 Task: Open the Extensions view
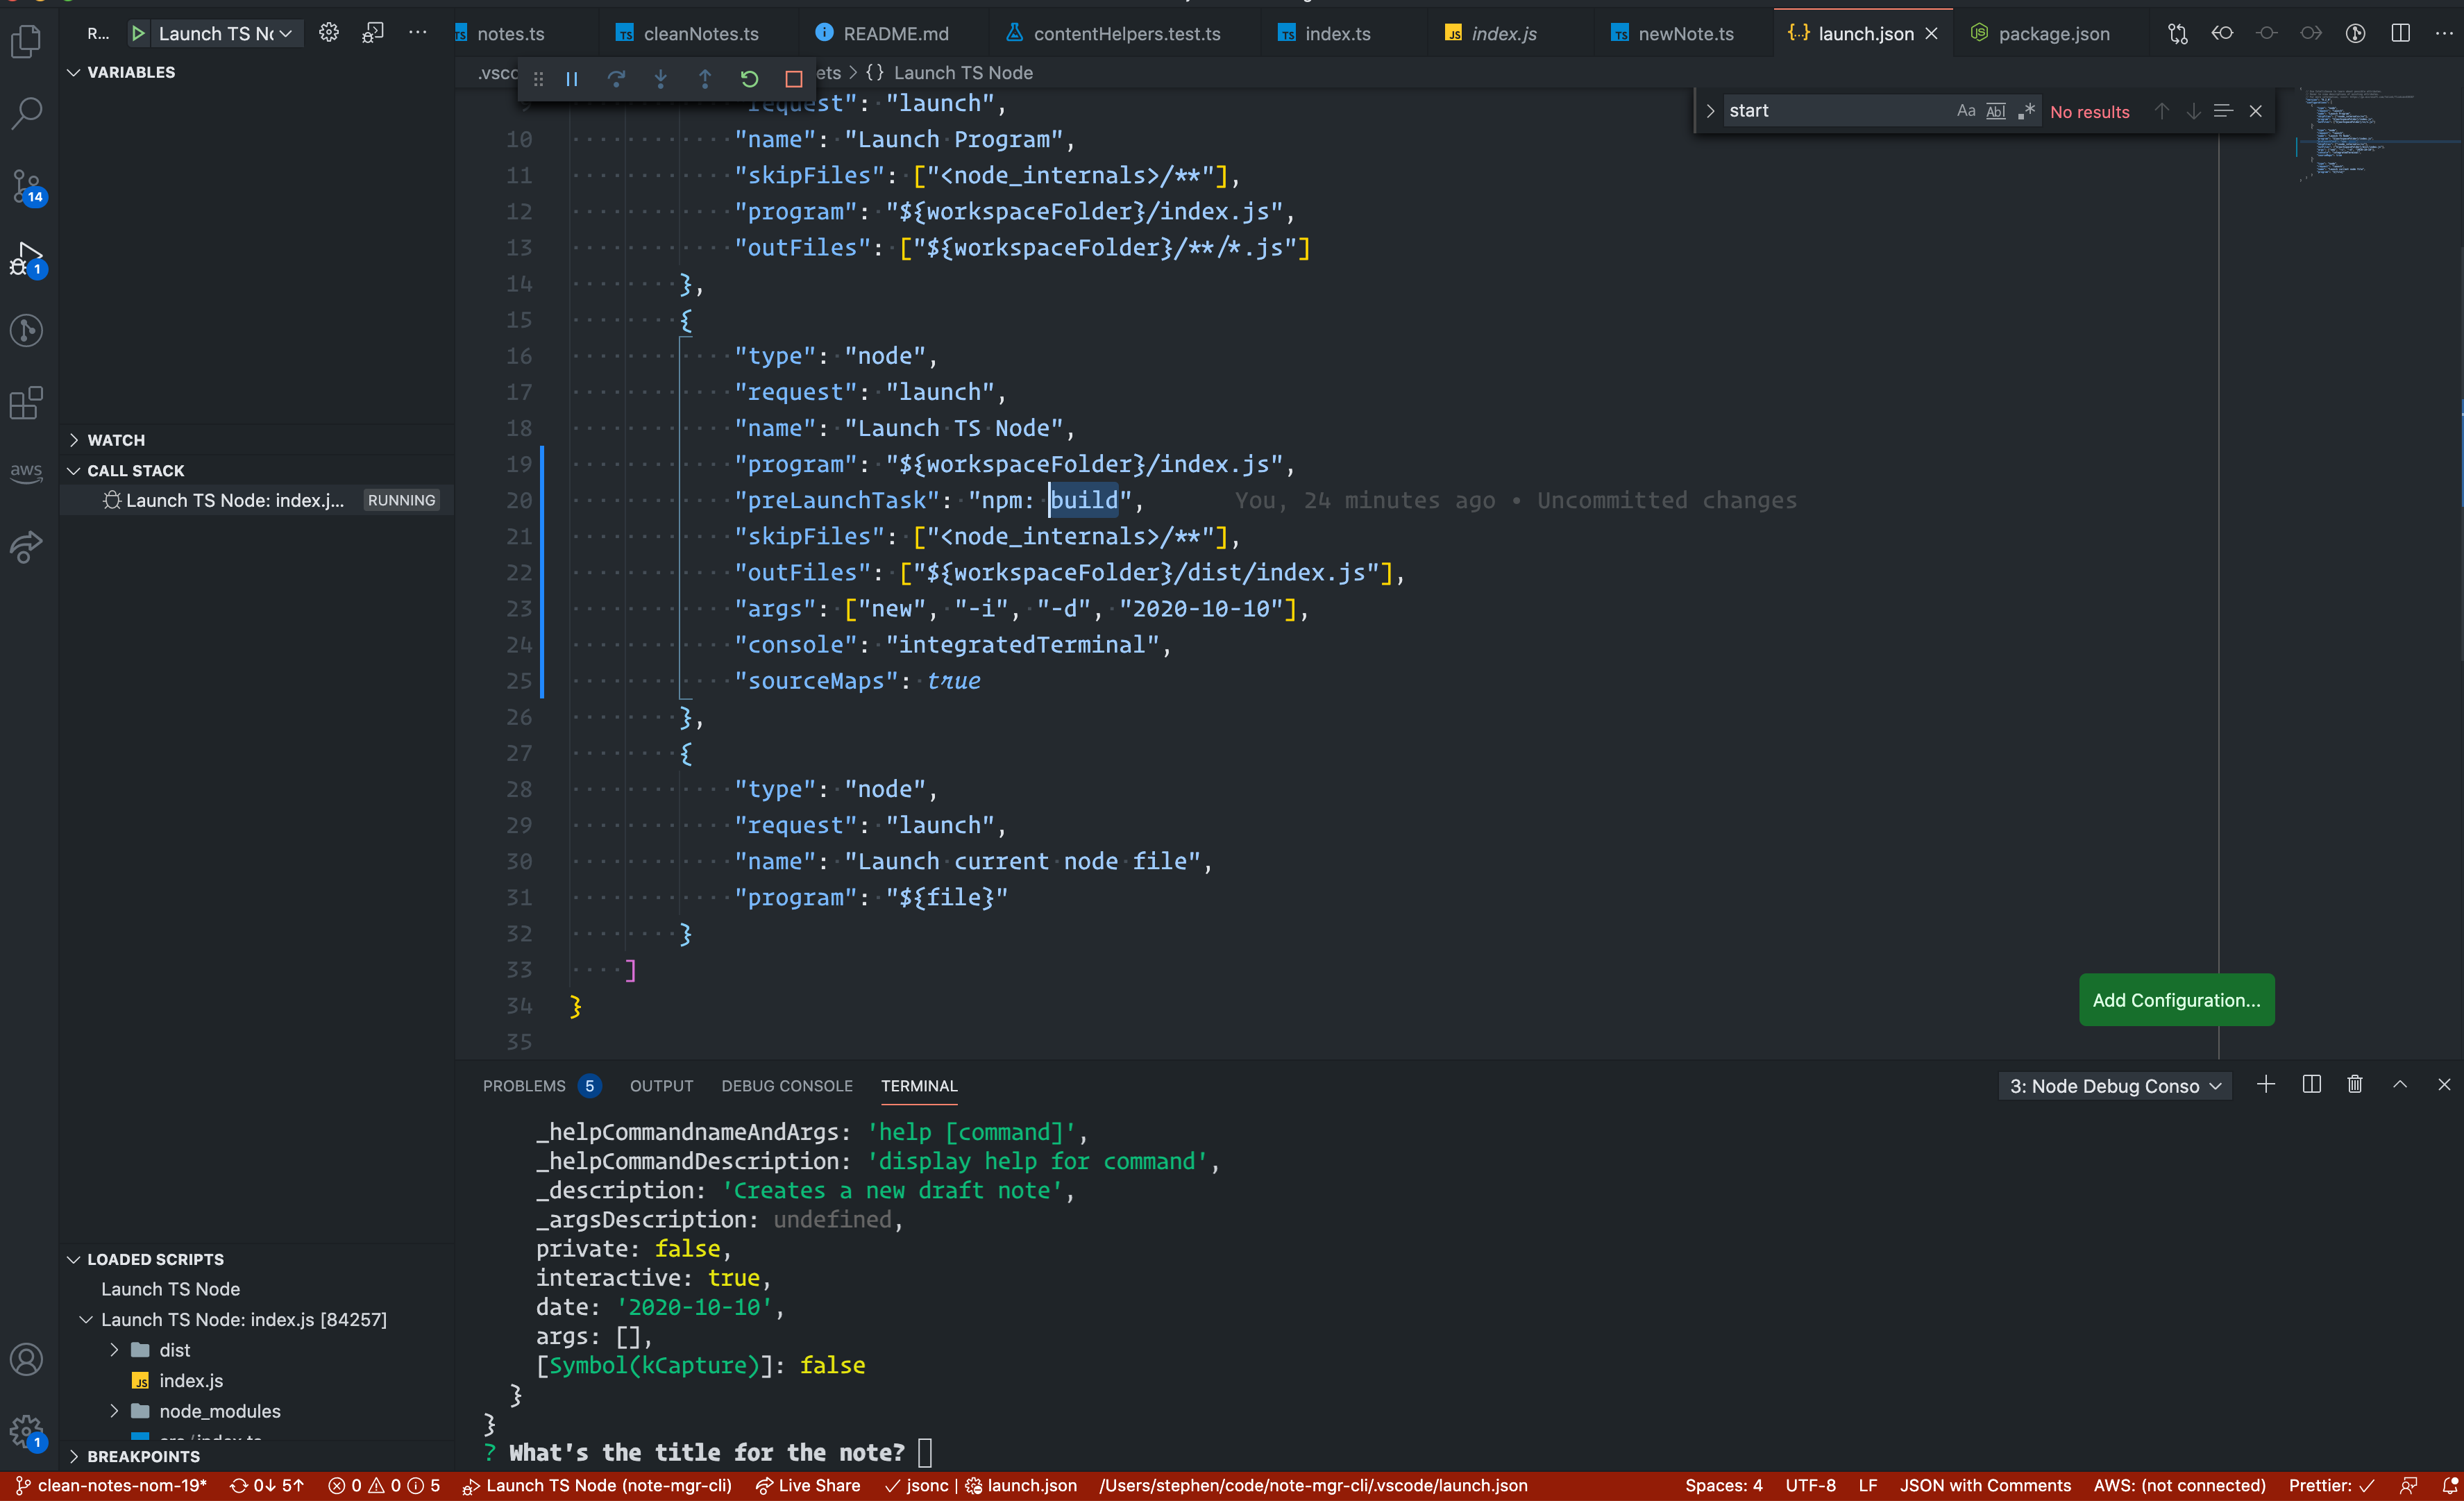(x=26, y=402)
